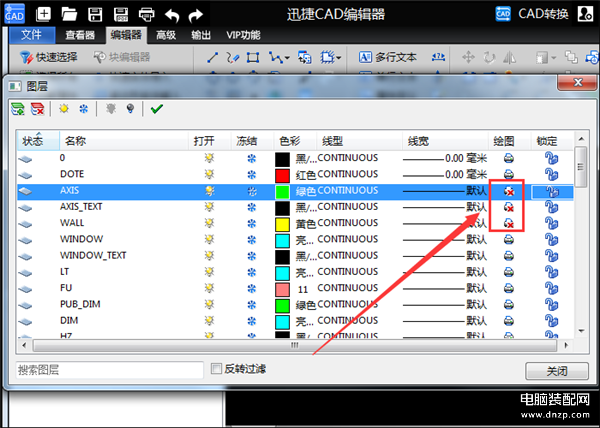Image resolution: width=600 pixels, height=428 pixels.
Task: Click the user account icon
Action: tap(585, 14)
